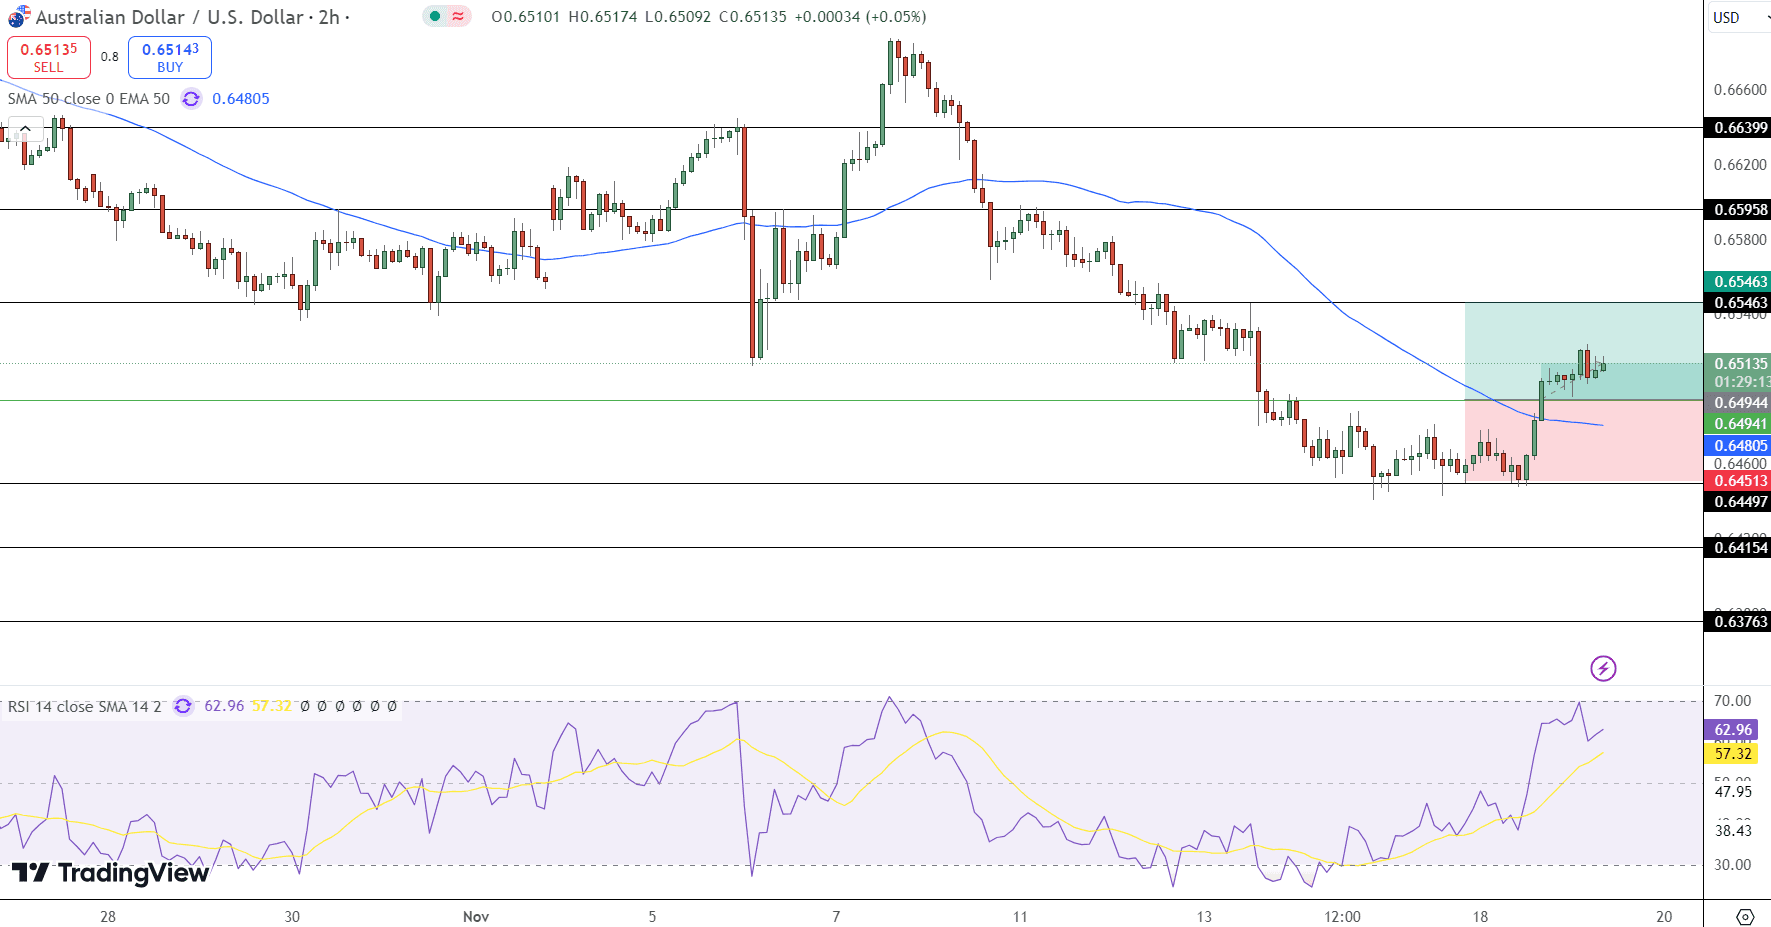This screenshot has height=927, width=1771.
Task: Click the red approximate-data indicator icon
Action: pos(458,16)
